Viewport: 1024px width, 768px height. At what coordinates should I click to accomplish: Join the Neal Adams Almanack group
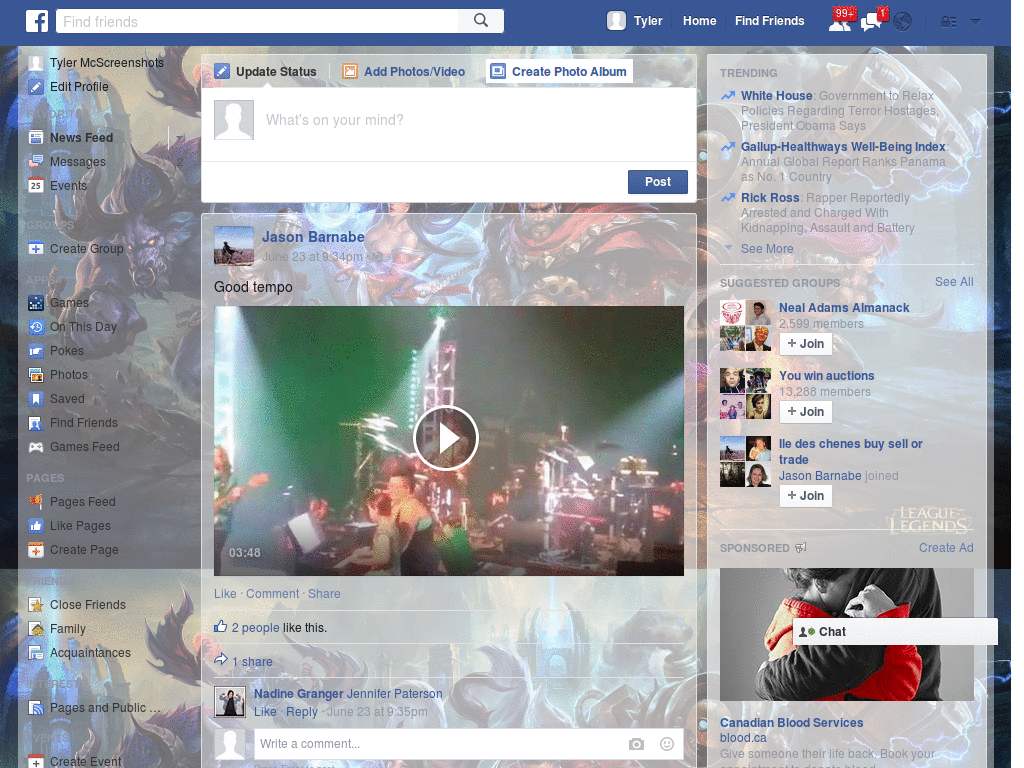(x=805, y=343)
